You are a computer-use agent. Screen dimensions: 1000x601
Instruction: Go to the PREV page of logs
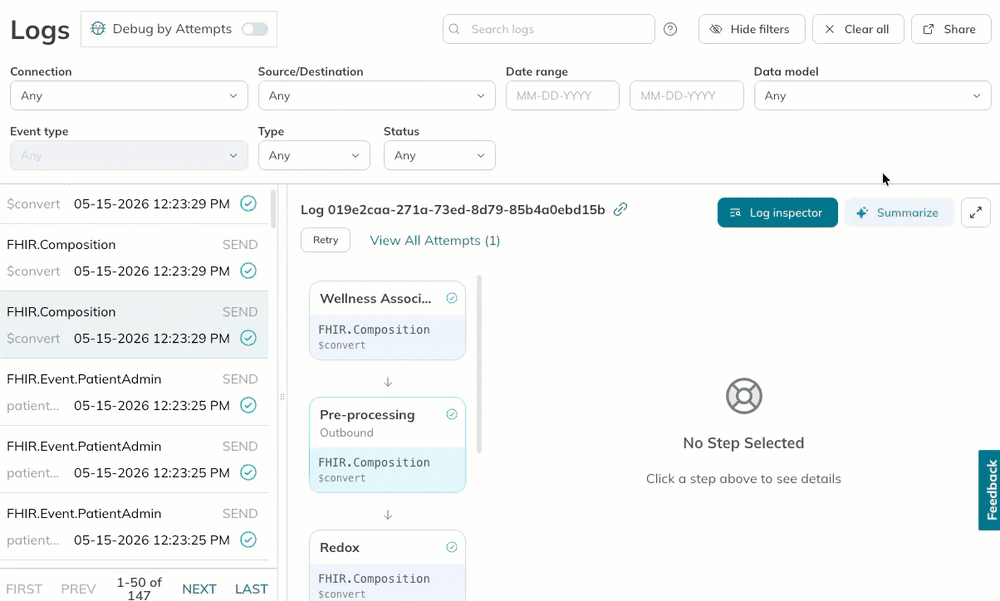pyautogui.click(x=78, y=589)
